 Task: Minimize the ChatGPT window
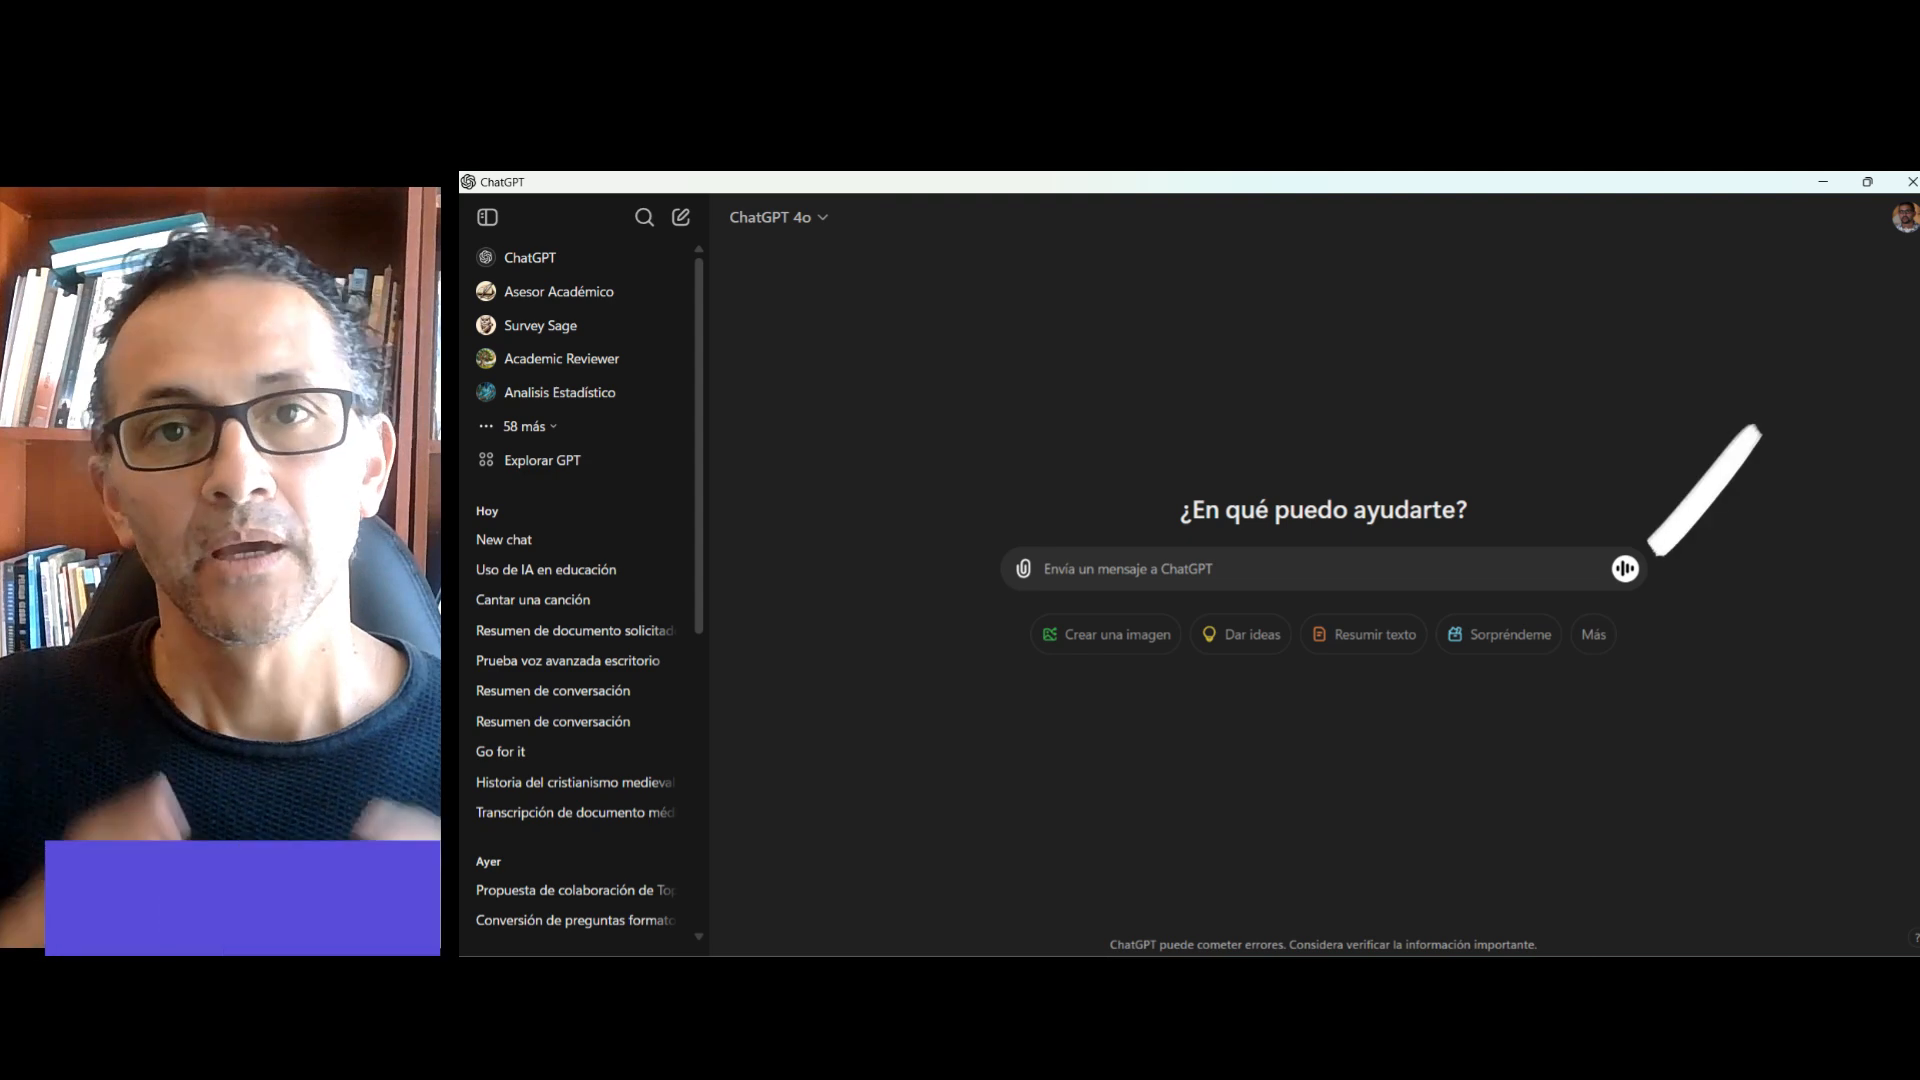[1823, 182]
